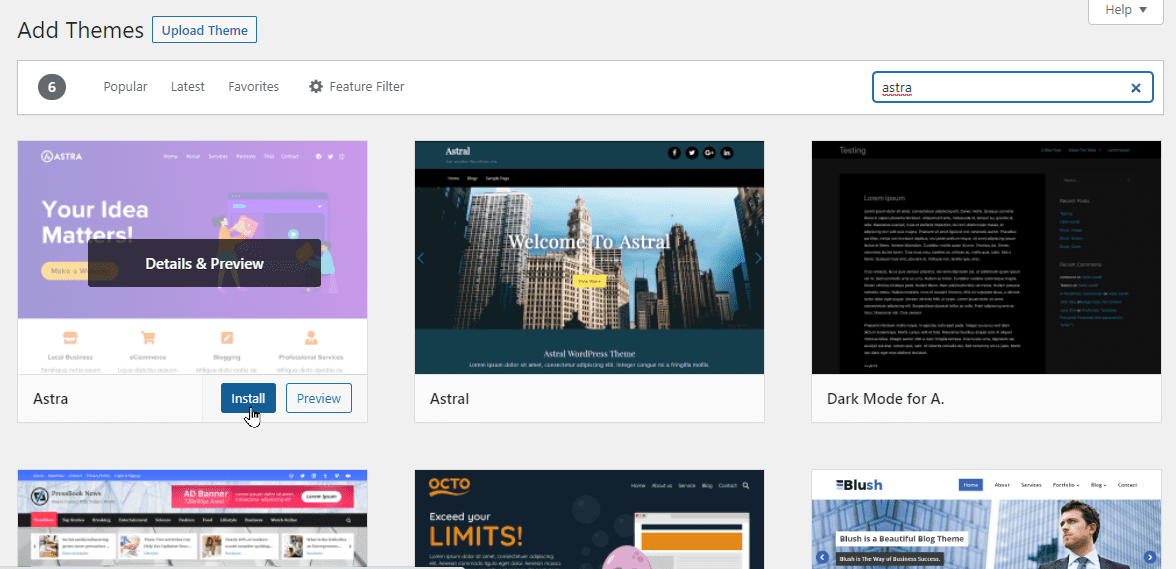Switch to the Popular tab
Screen dimensions: 1176x569
coord(125,87)
